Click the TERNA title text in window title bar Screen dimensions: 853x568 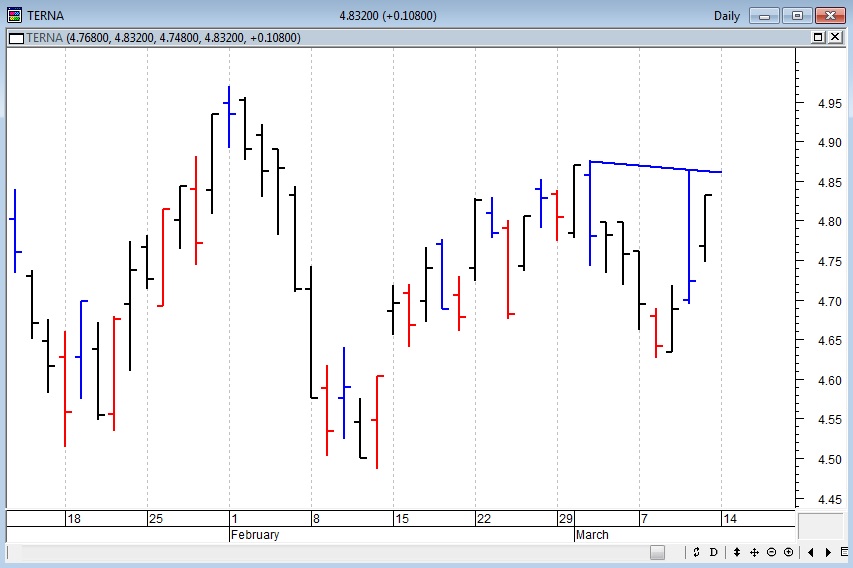[46, 16]
